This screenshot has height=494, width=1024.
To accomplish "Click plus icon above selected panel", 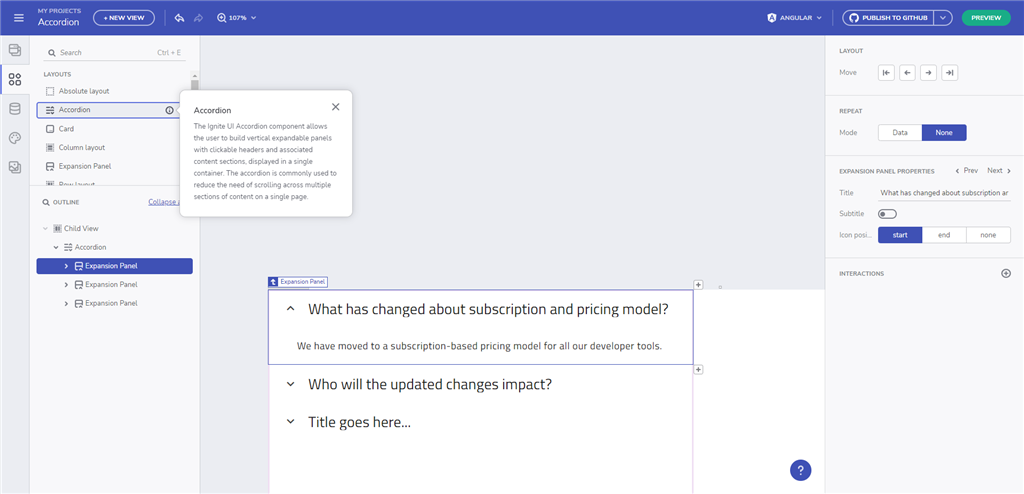I will (698, 284).
